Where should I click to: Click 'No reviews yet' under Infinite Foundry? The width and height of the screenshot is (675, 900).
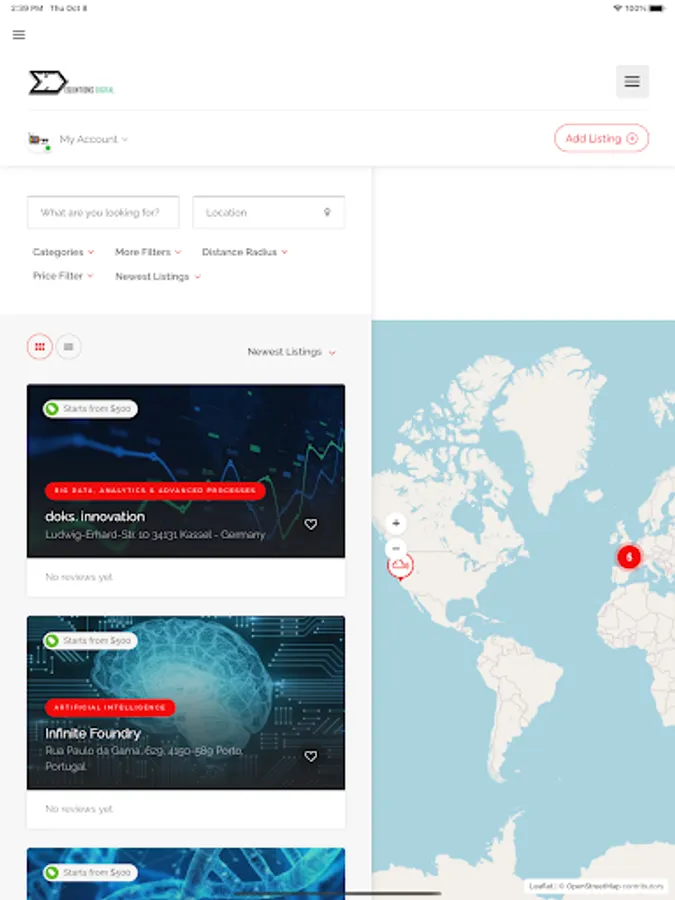tap(79, 809)
